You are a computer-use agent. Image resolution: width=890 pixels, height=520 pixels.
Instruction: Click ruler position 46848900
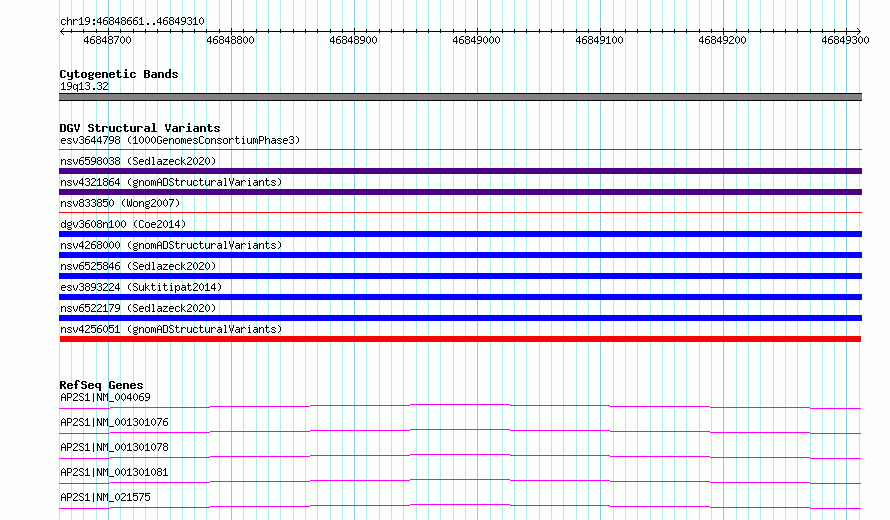pos(354,40)
